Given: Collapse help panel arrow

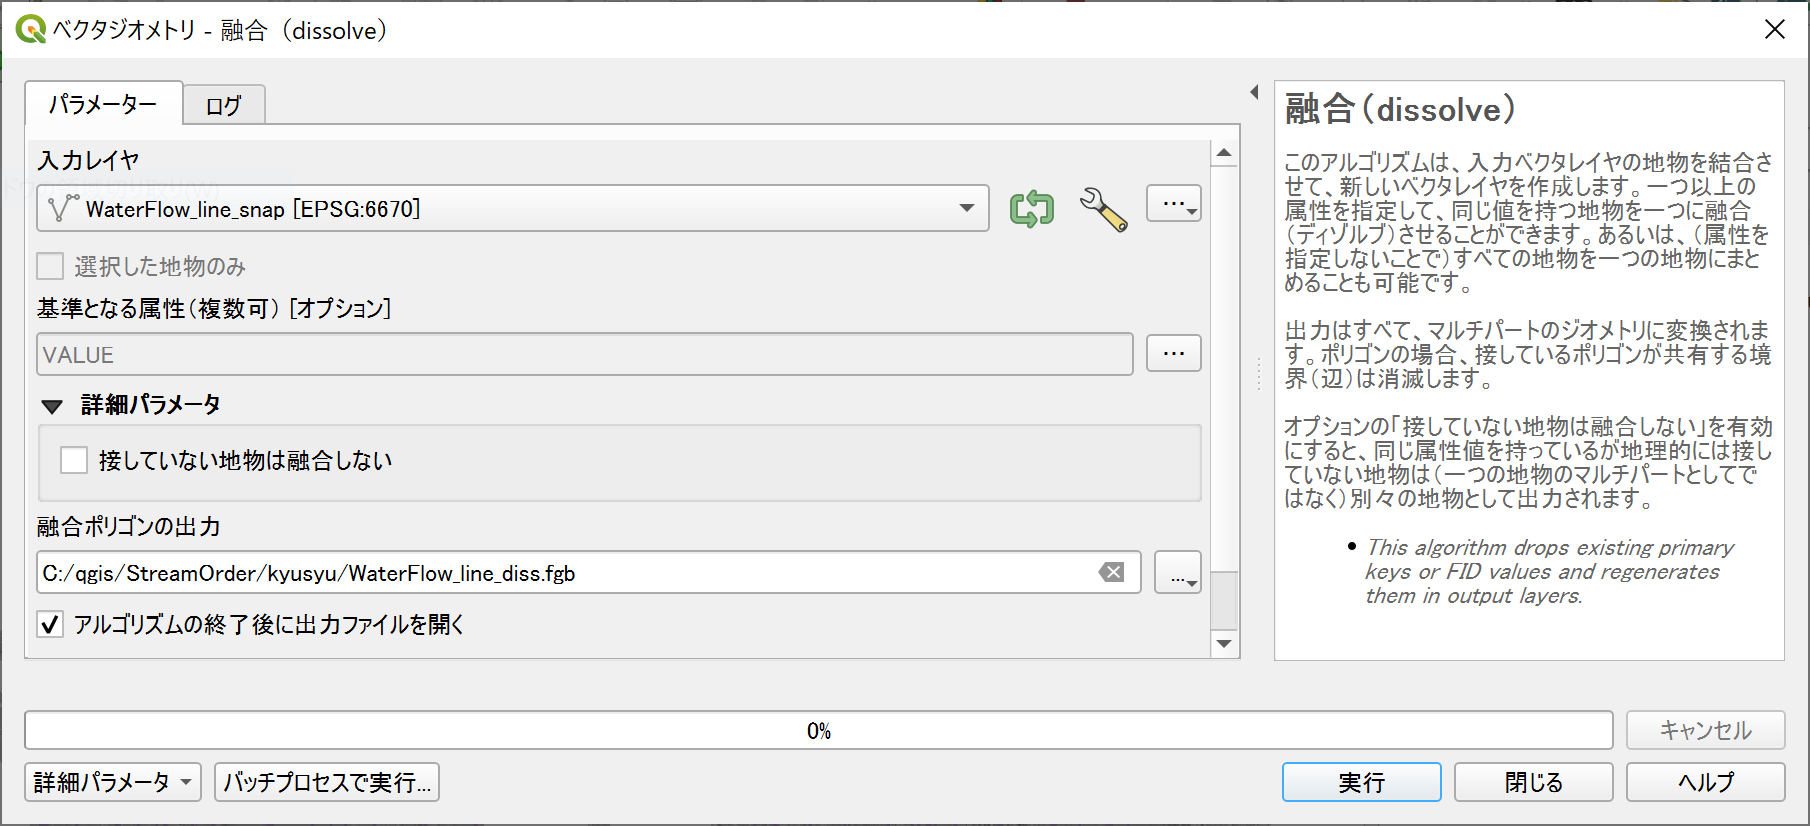Looking at the screenshot, I should pyautogui.click(x=1254, y=92).
